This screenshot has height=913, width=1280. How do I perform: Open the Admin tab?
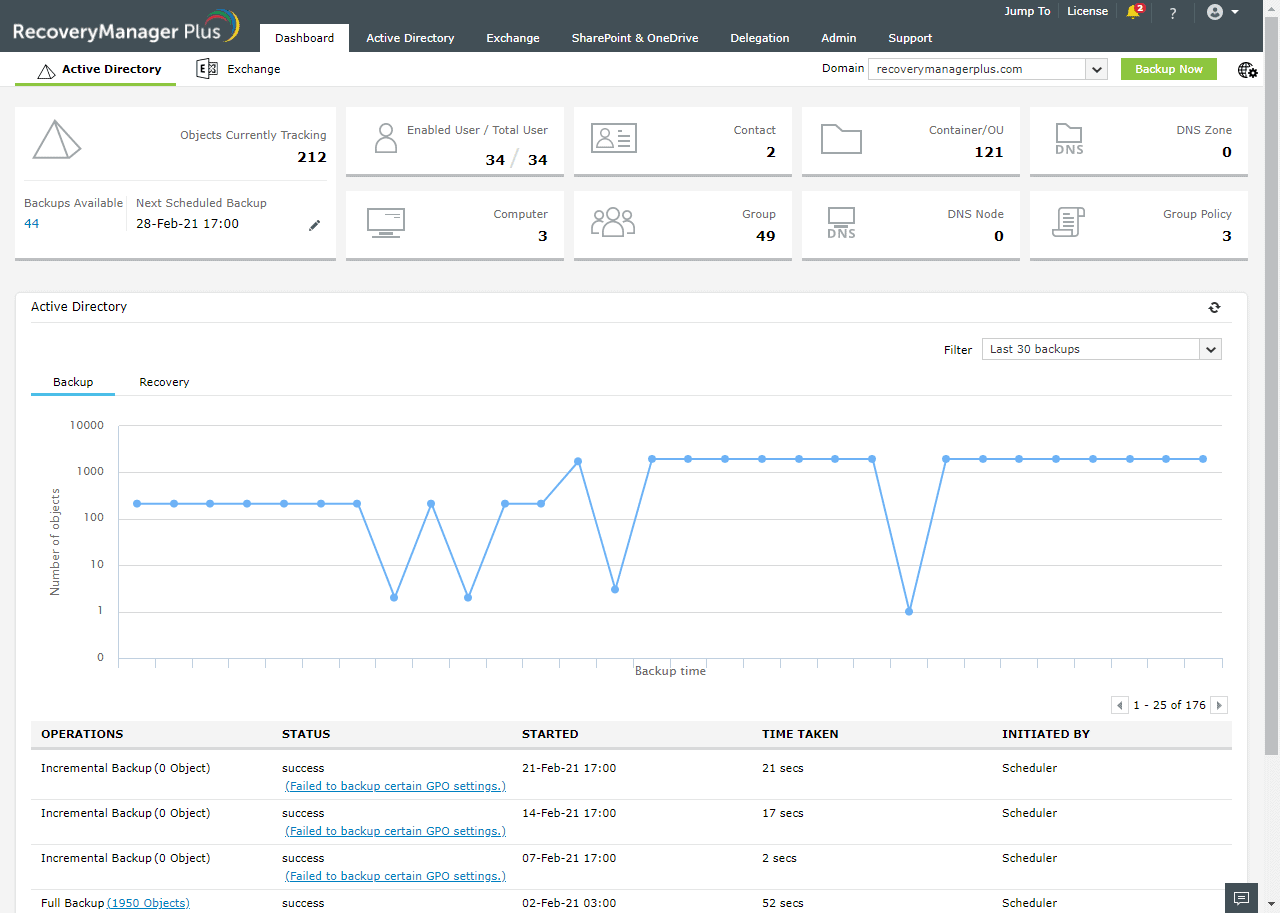tap(839, 38)
